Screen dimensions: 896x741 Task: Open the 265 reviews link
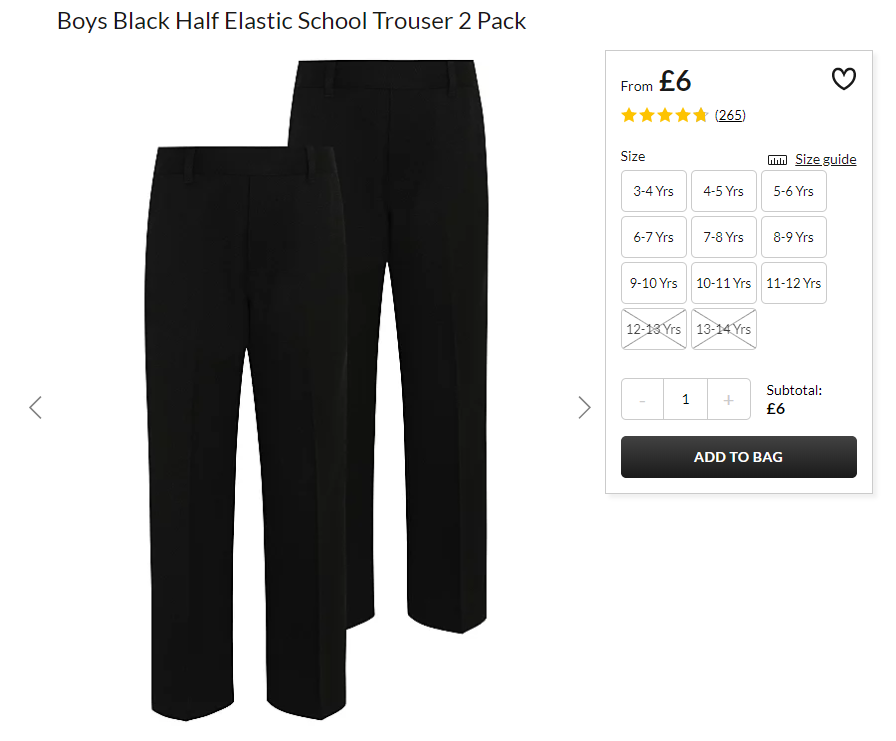pyautogui.click(x=730, y=115)
